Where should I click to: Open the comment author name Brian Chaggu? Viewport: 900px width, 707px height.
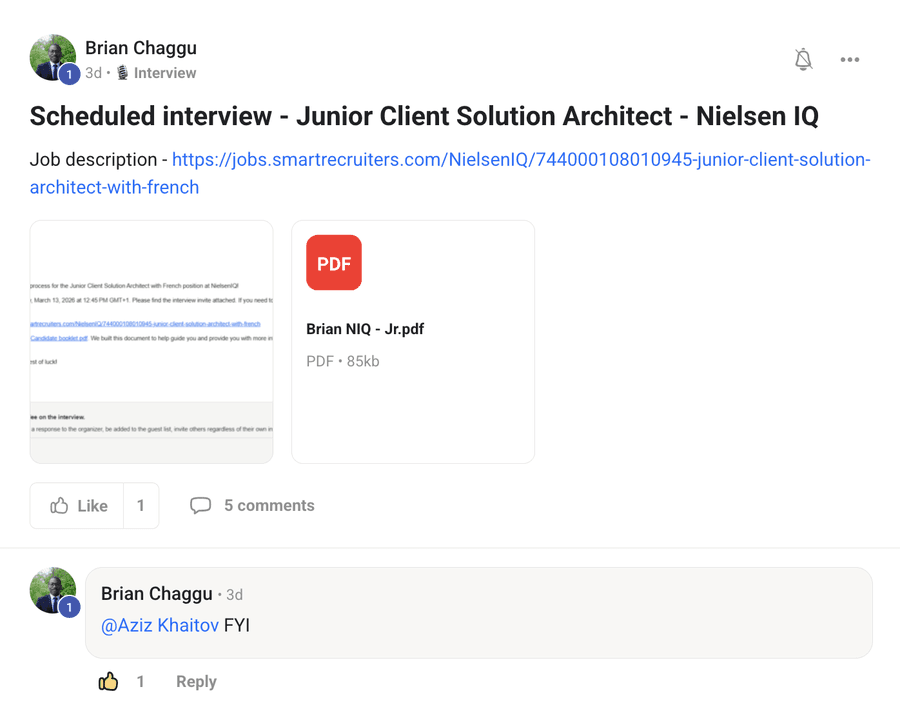[157, 593]
